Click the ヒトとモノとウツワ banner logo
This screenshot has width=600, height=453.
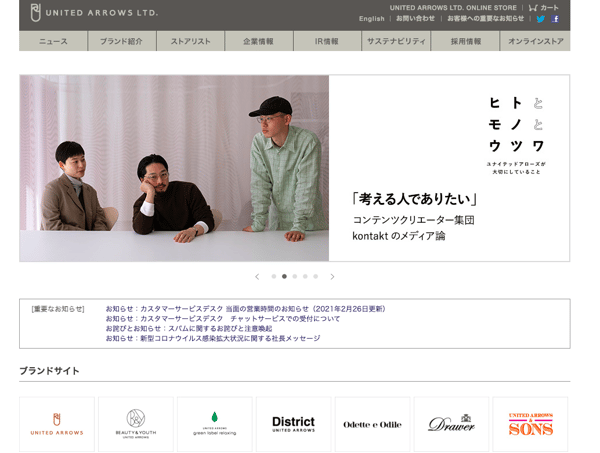516,136
